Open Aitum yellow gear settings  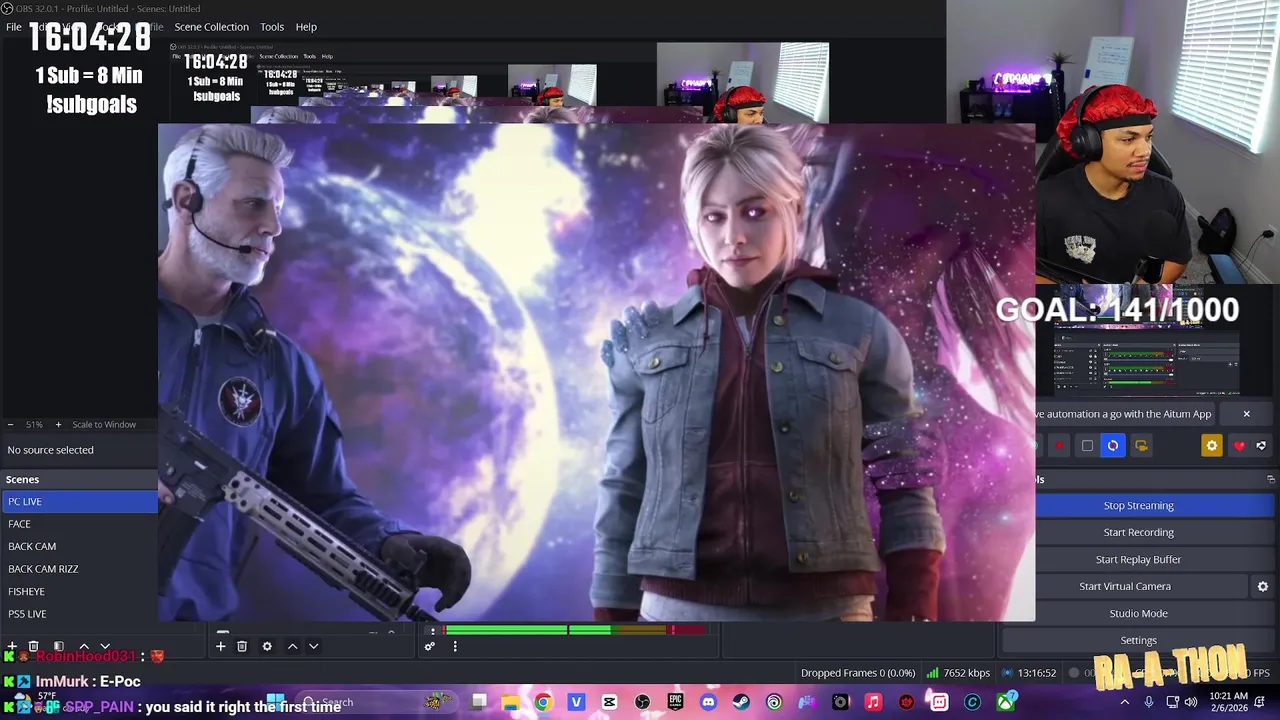1211,446
